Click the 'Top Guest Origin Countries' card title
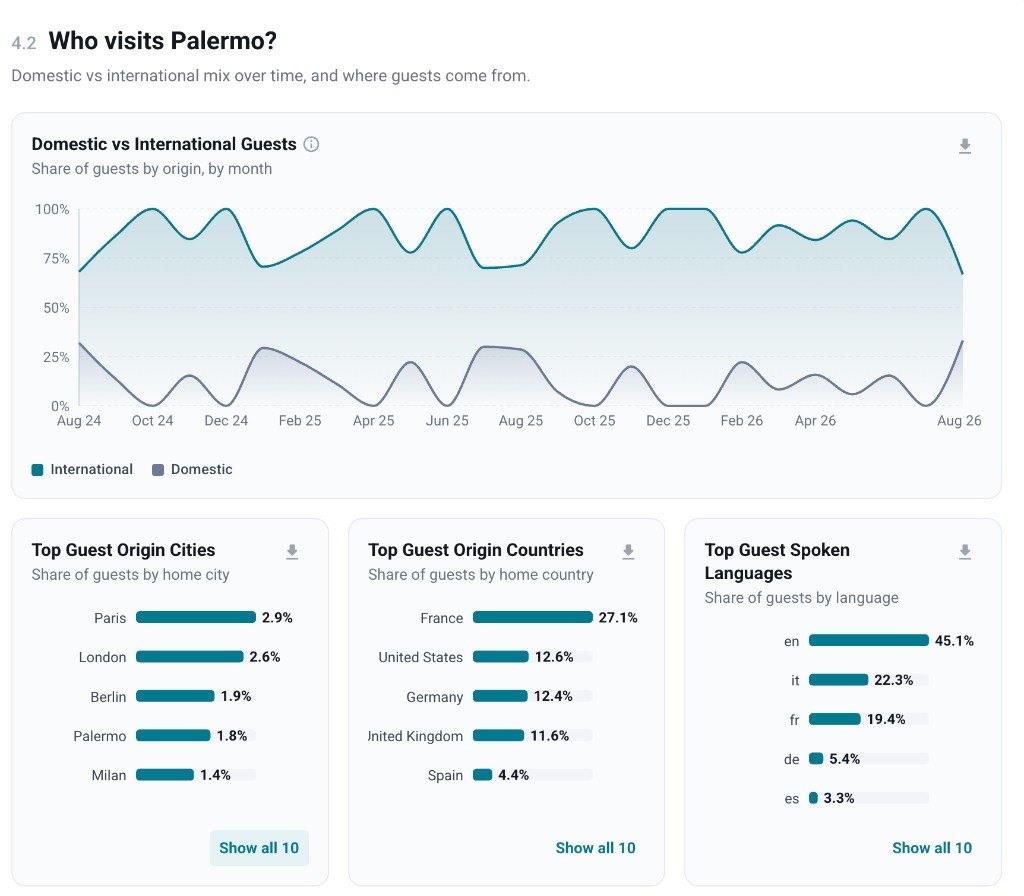1024x896 pixels. click(475, 550)
